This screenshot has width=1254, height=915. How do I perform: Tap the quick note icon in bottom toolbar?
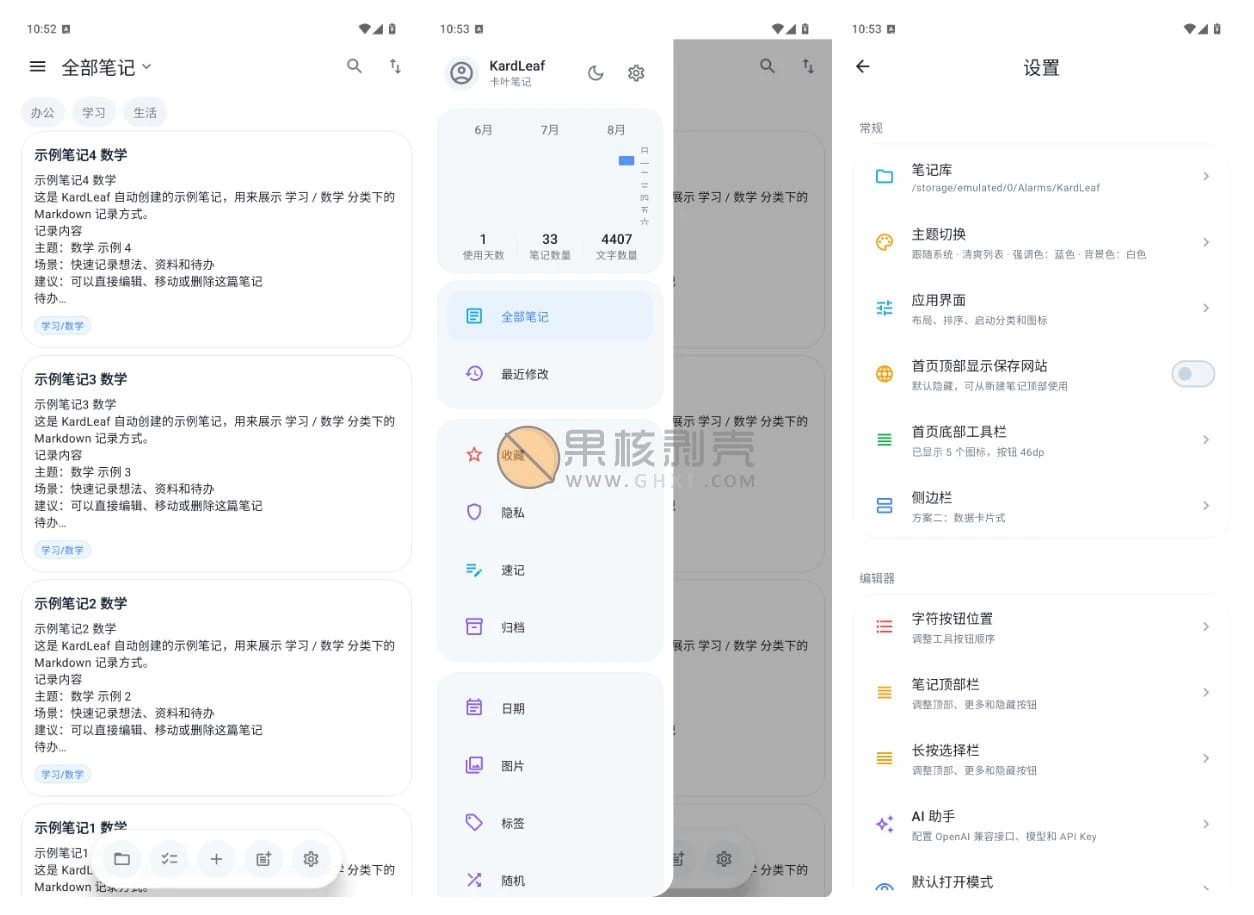[264, 859]
